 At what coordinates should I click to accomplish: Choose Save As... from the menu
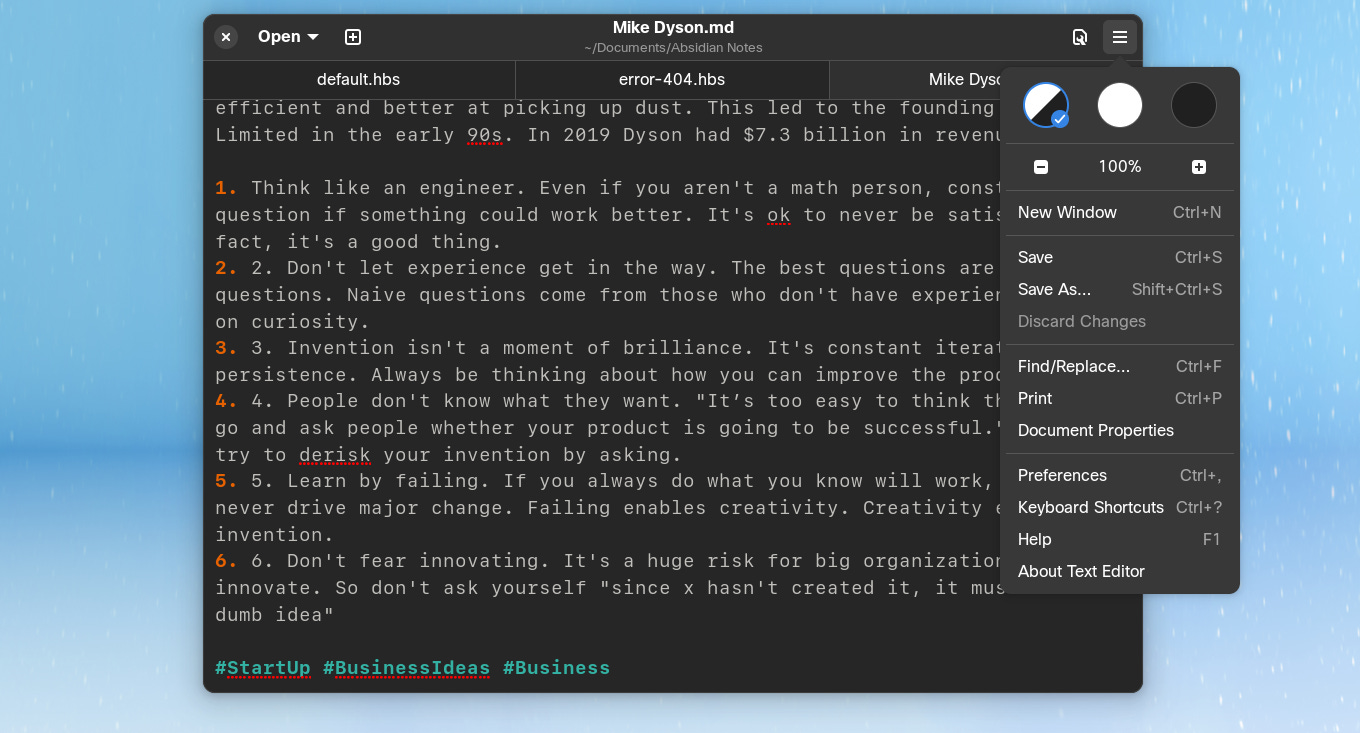click(1120, 289)
